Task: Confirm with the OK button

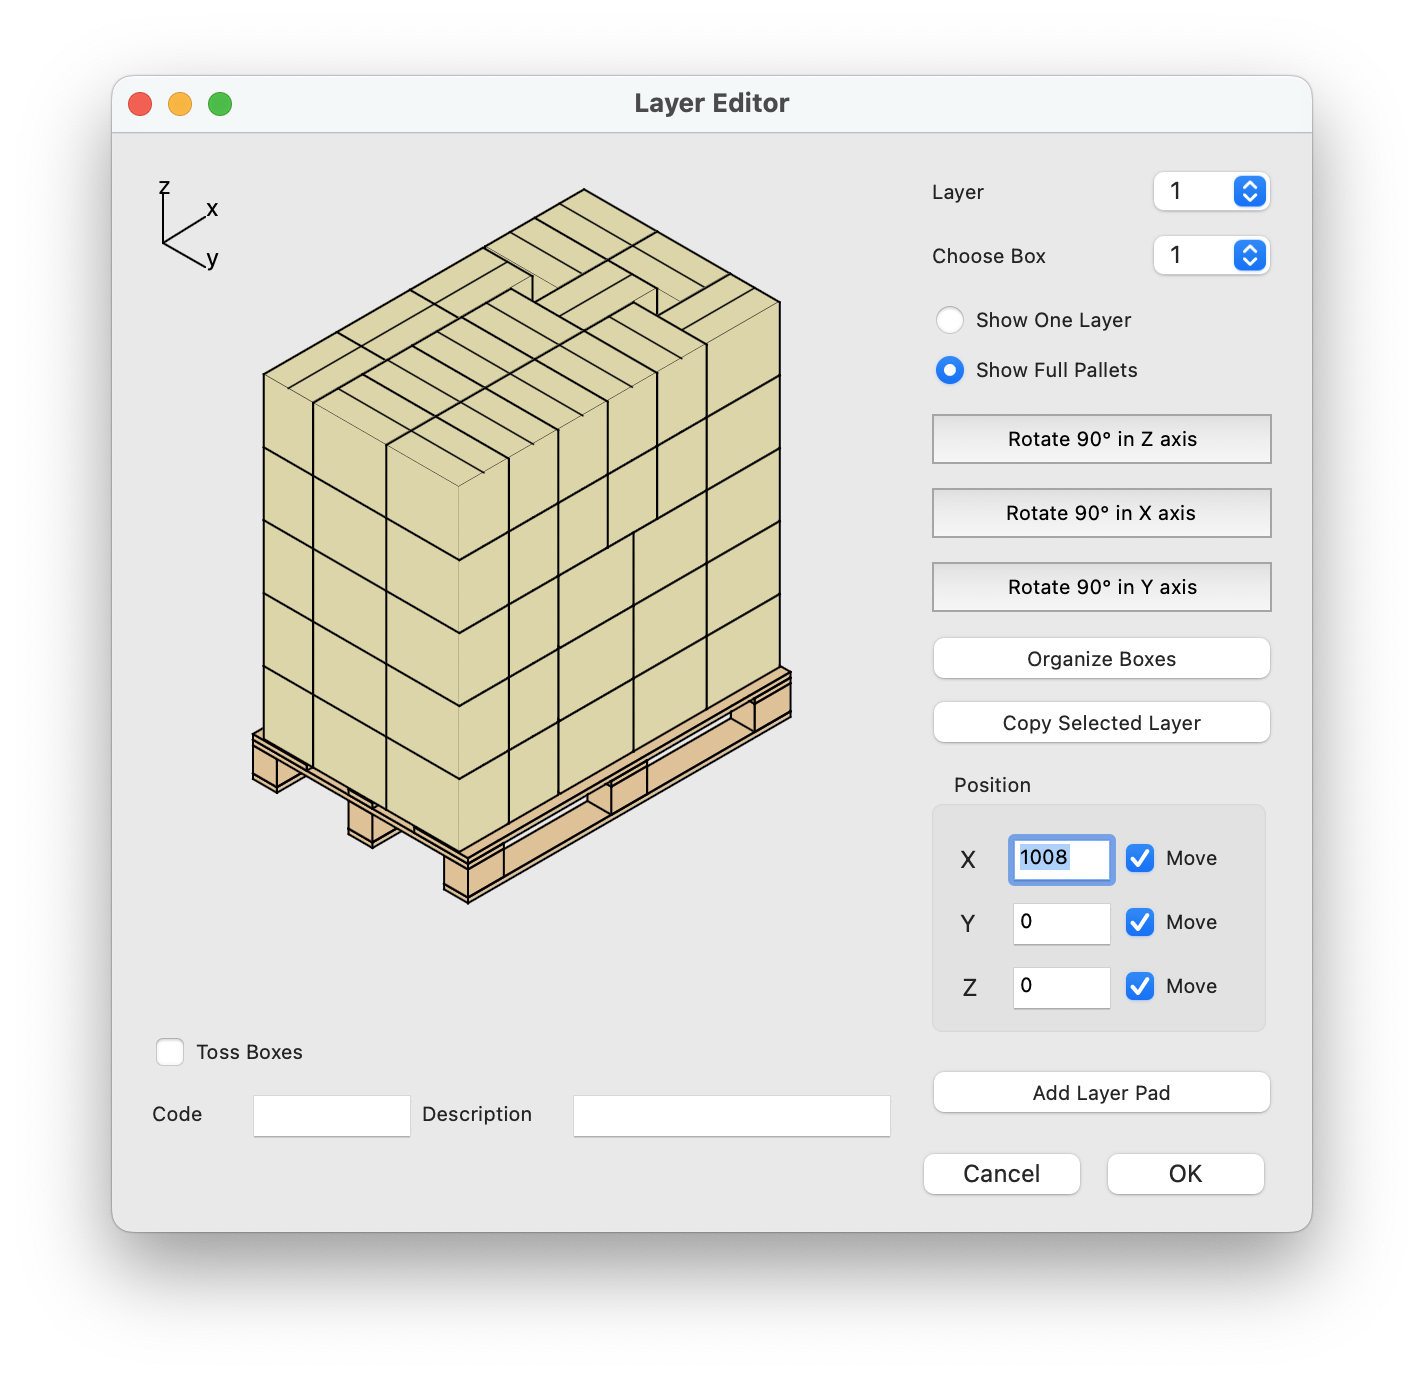Action: pyautogui.click(x=1186, y=1174)
